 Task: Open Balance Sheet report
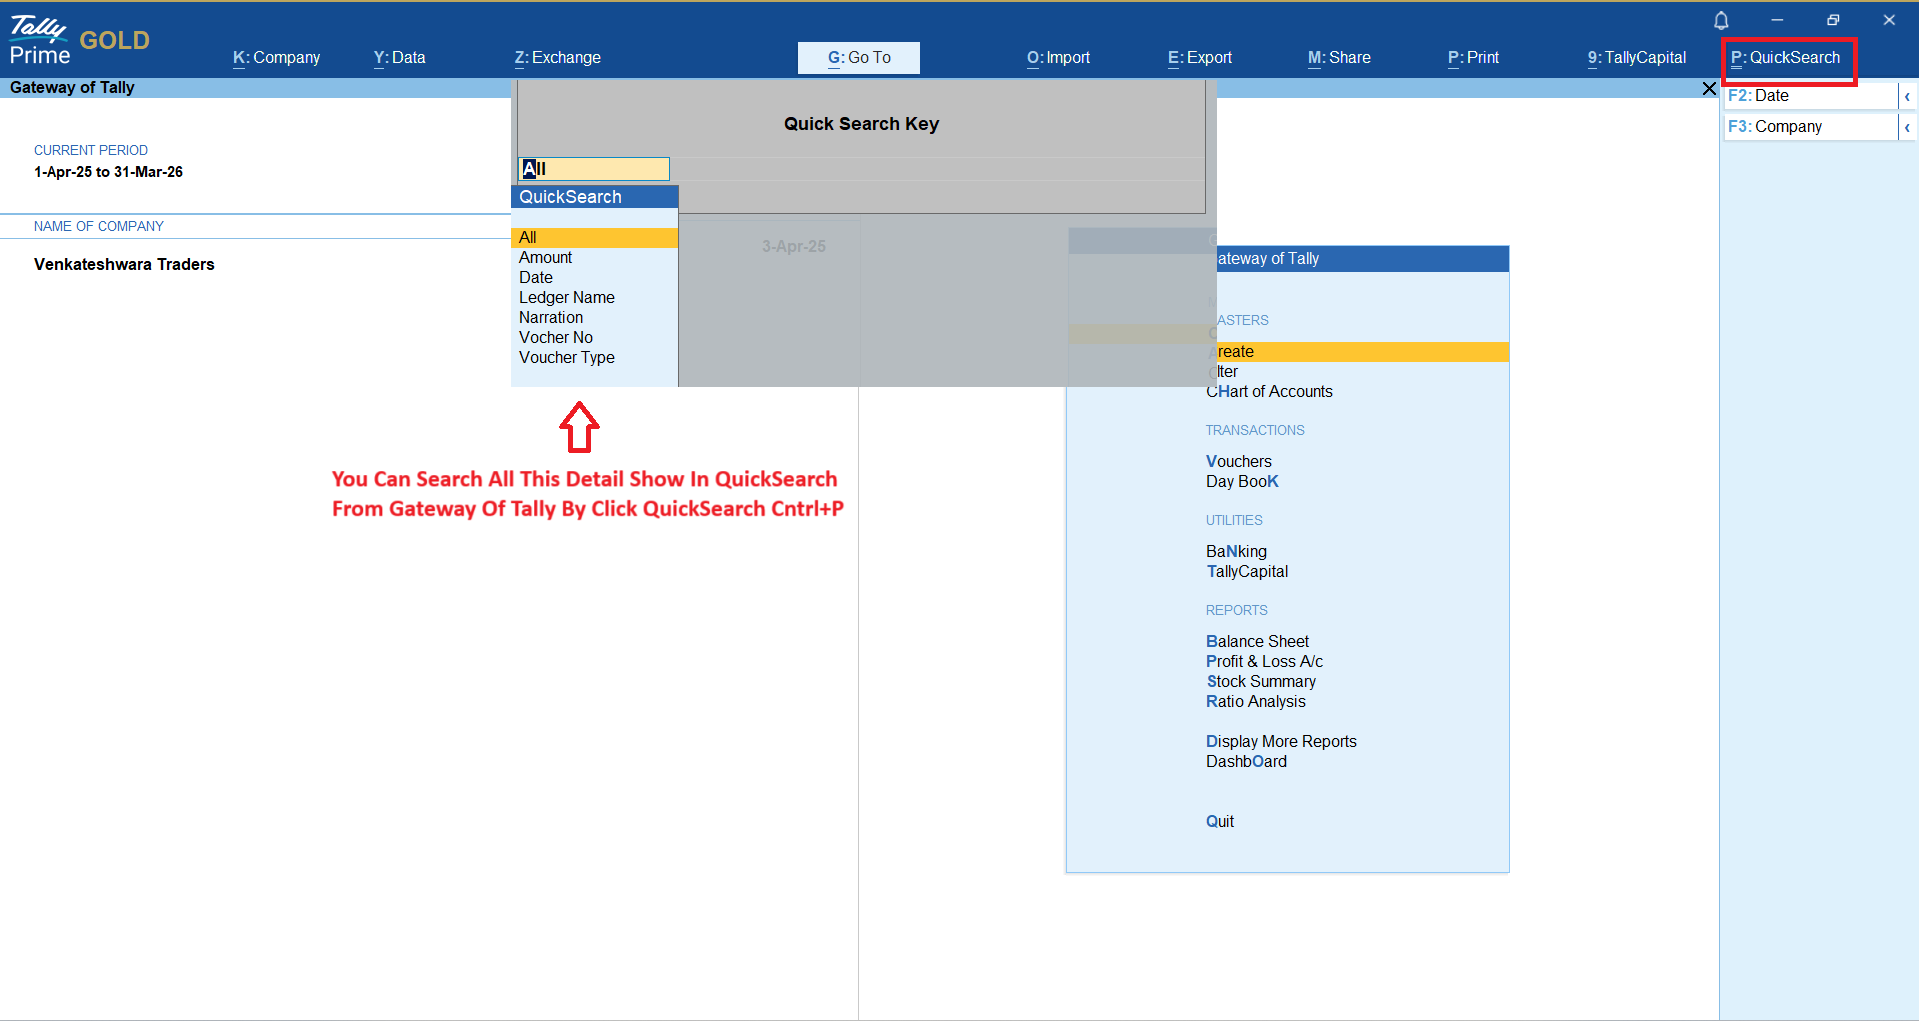(1257, 642)
